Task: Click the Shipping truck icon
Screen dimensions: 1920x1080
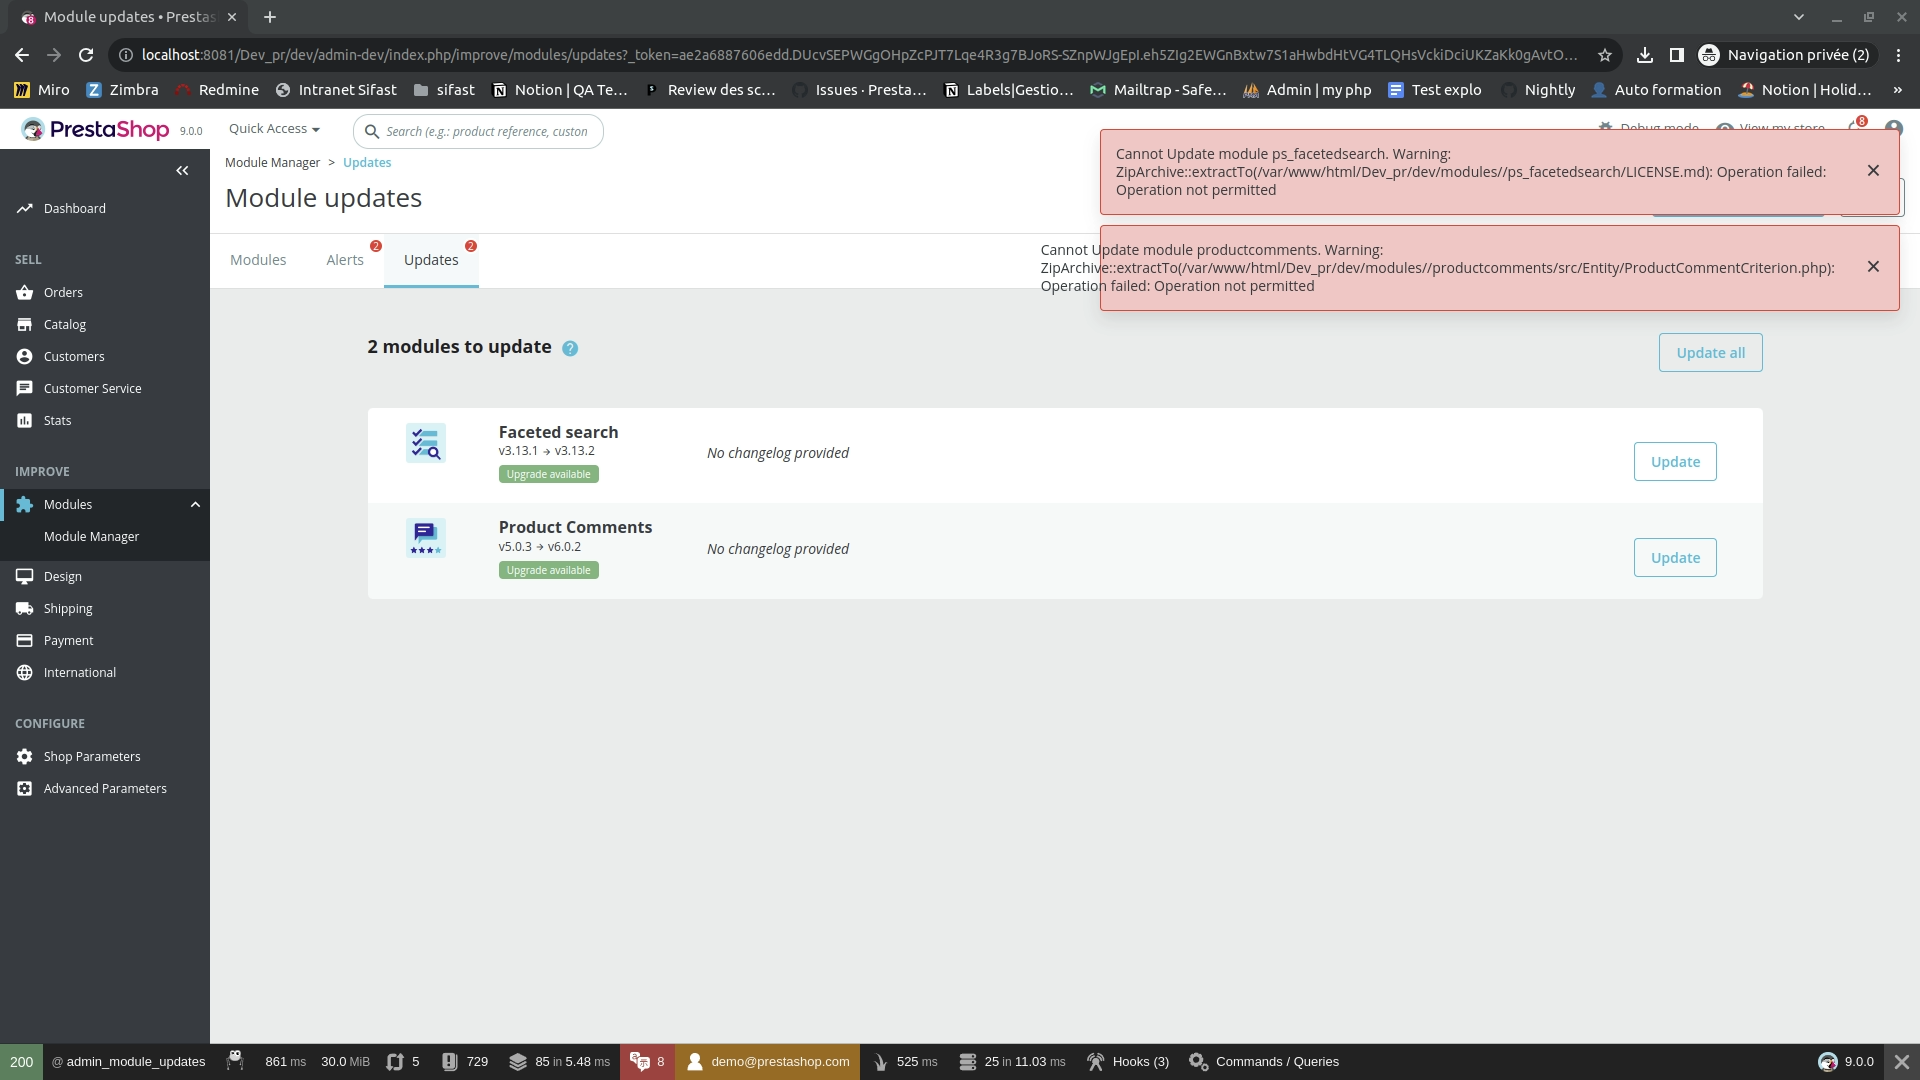Action: [x=24, y=608]
